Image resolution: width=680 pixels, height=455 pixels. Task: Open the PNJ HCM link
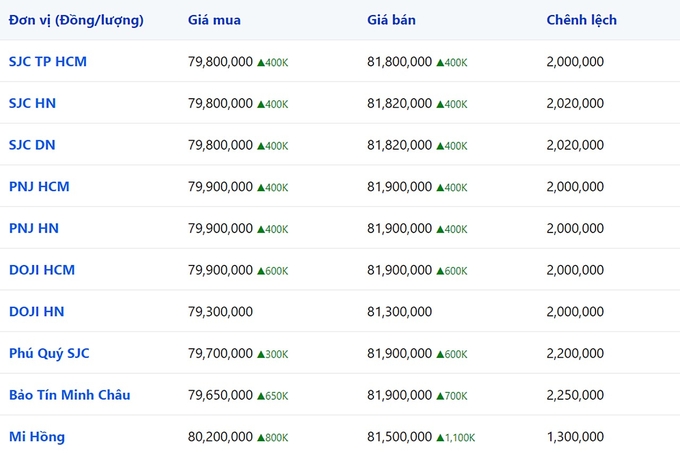click(39, 187)
